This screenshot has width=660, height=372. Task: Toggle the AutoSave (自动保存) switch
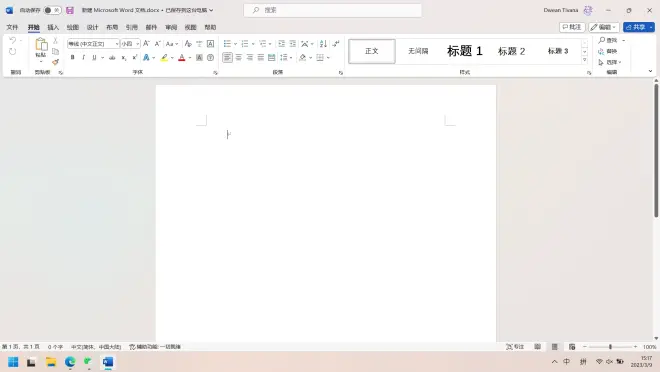click(52, 10)
